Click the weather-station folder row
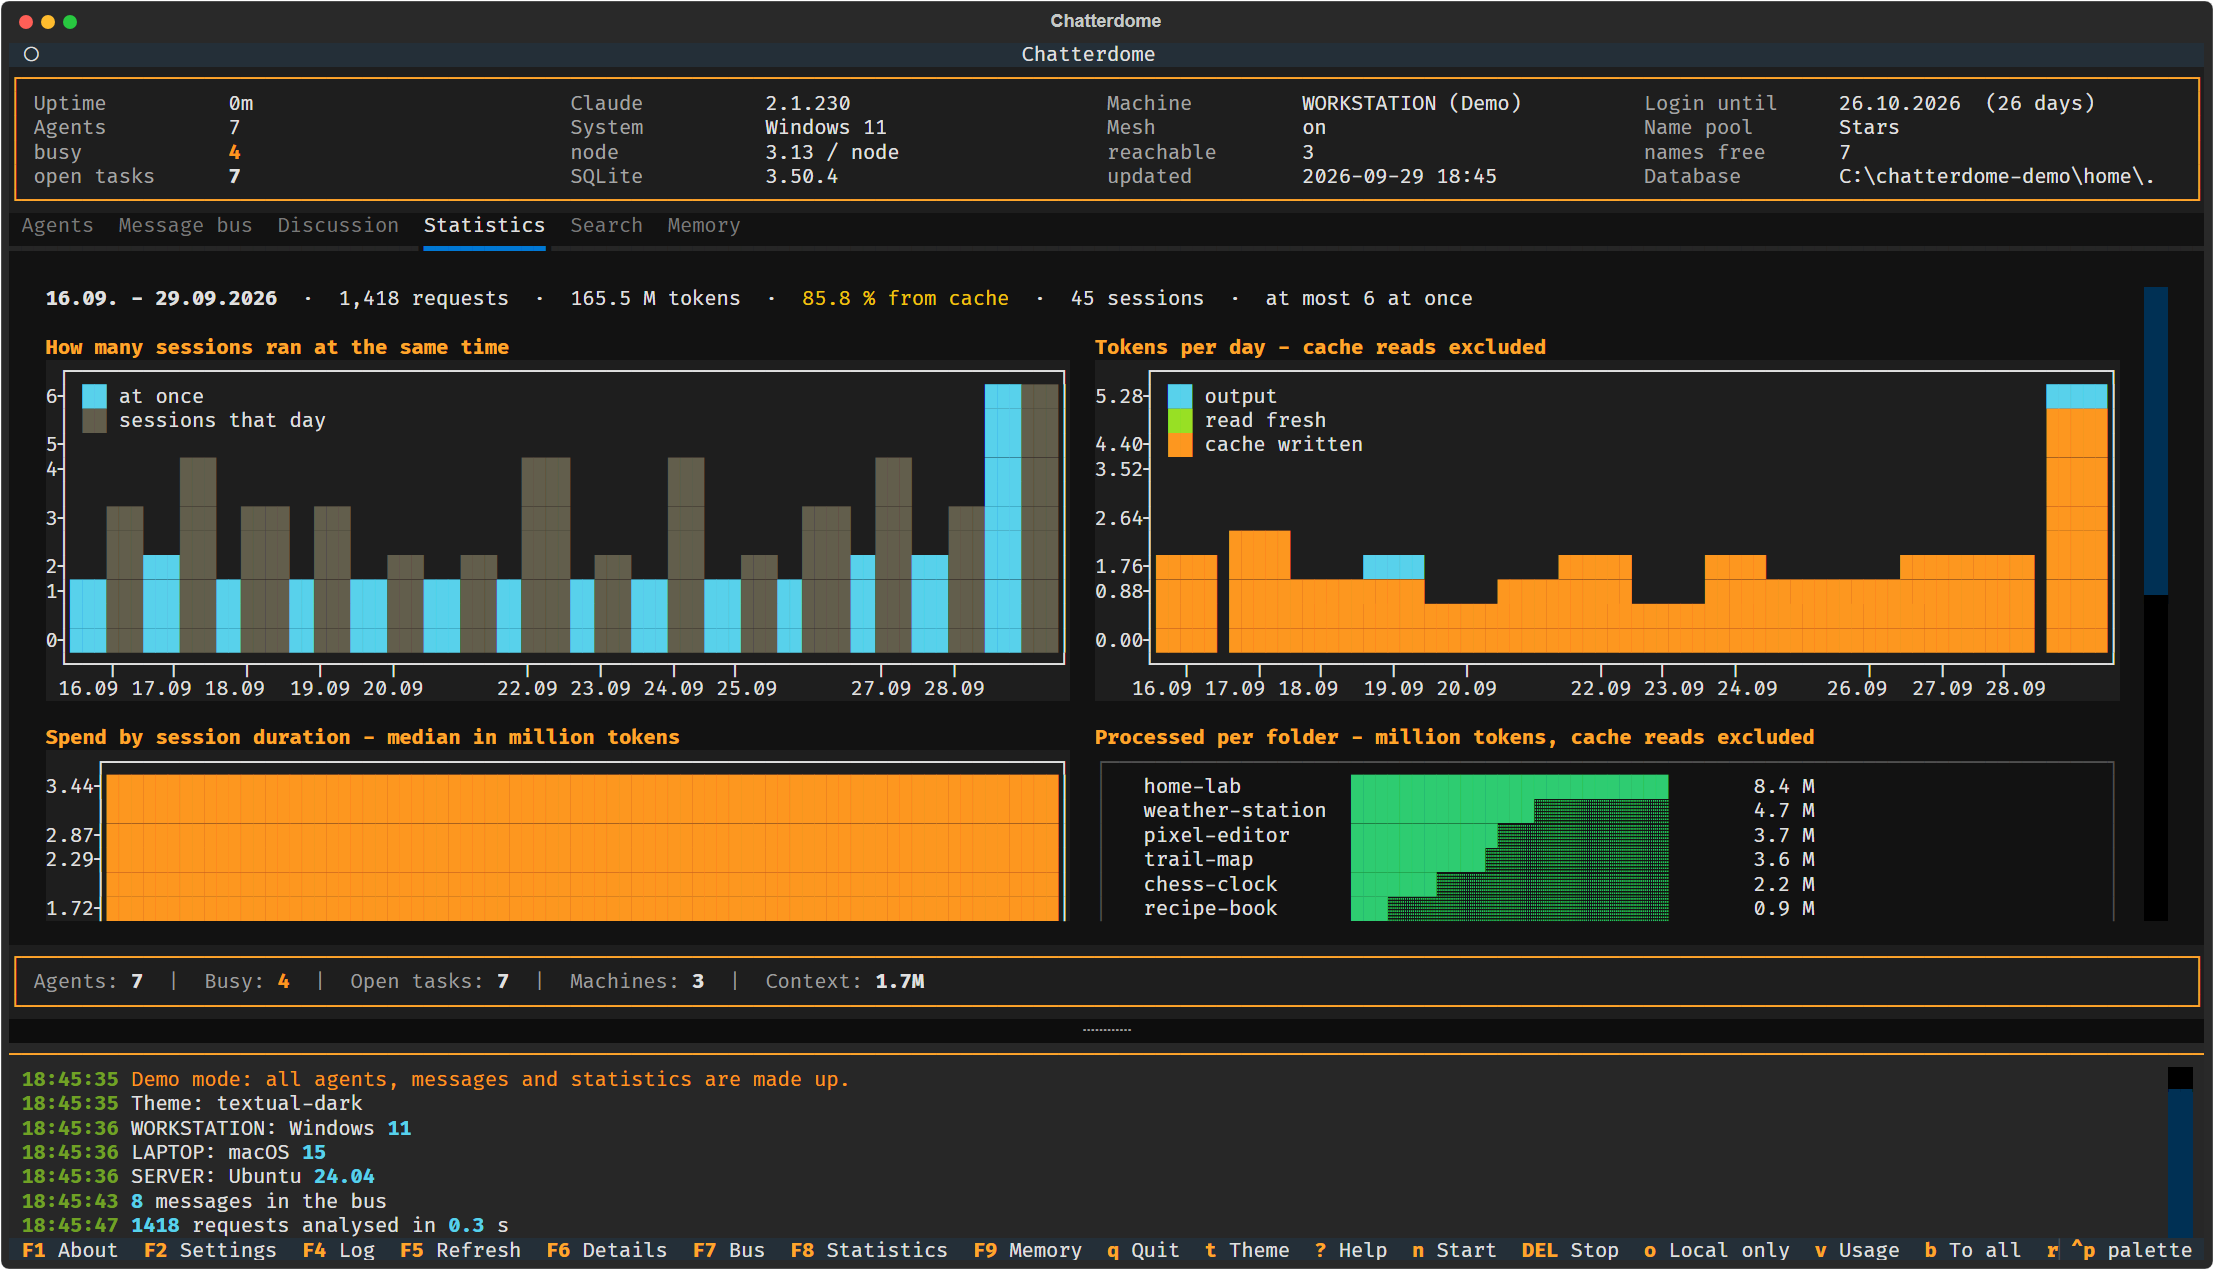This screenshot has width=2214, height=1270. coord(1478,811)
